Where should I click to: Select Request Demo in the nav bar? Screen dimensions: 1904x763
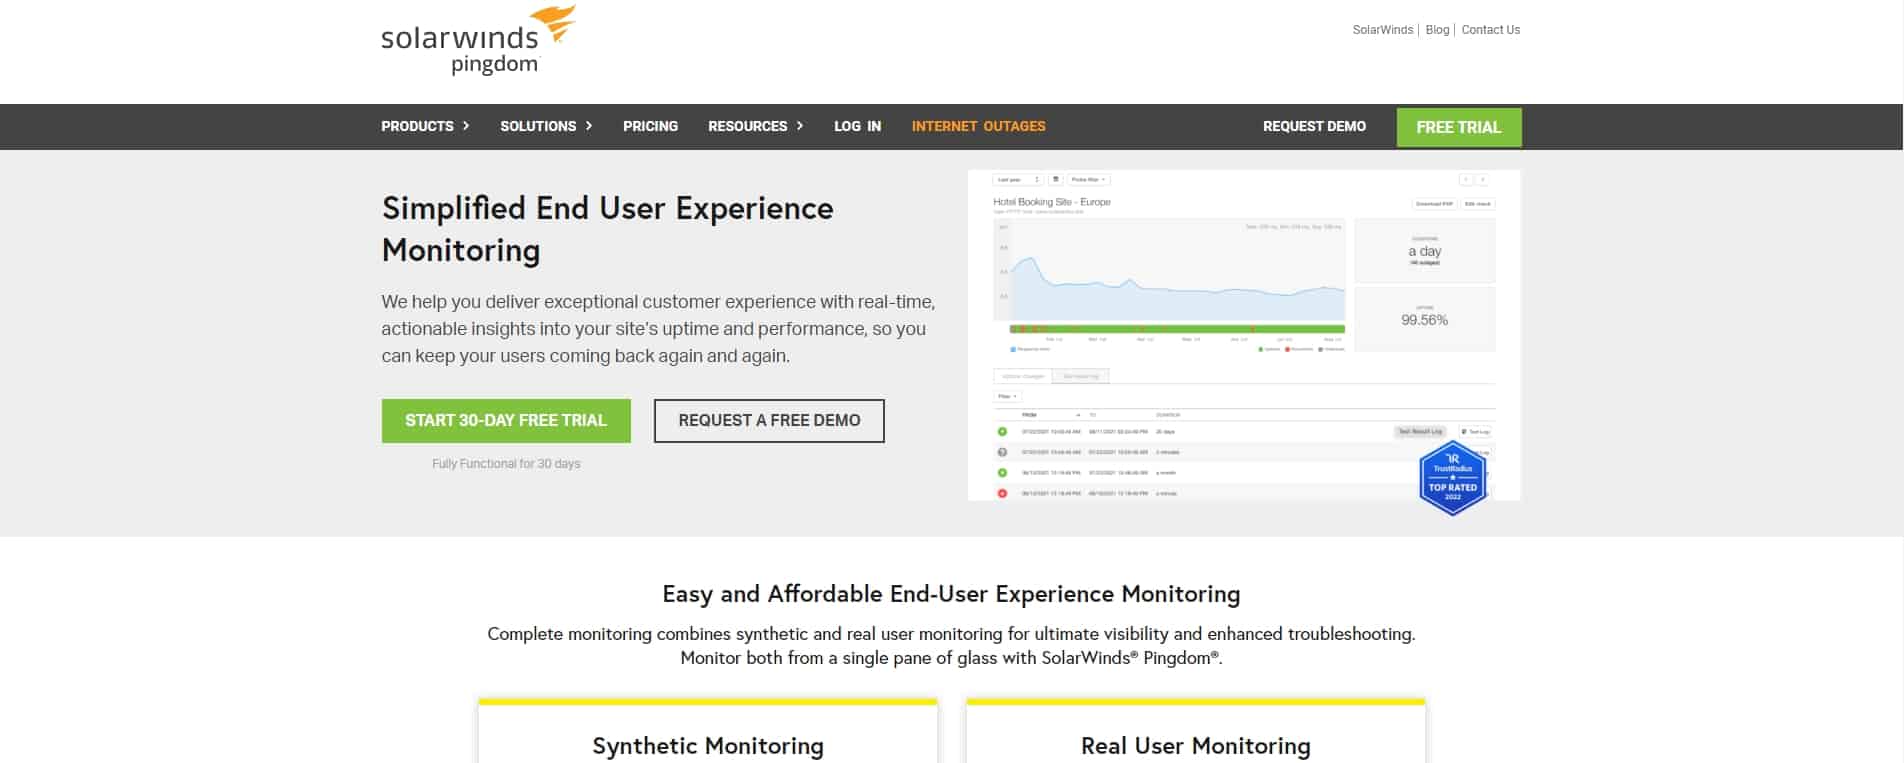click(1314, 126)
